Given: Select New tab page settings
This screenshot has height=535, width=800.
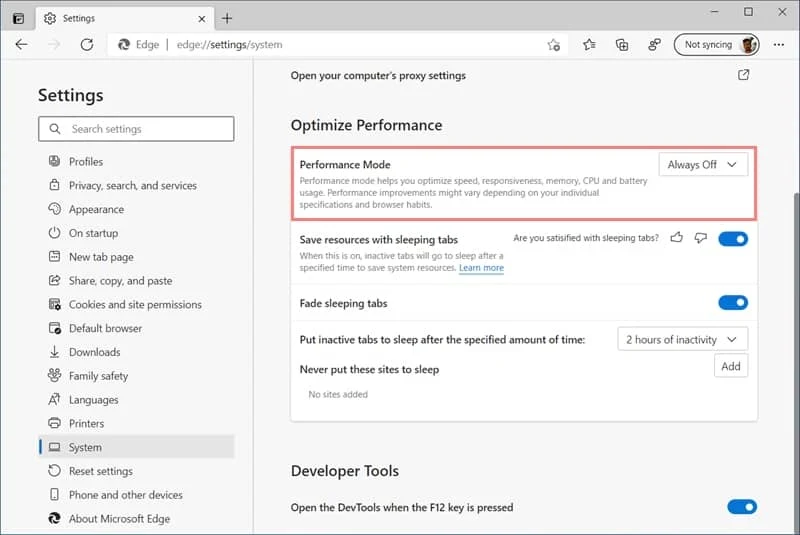Looking at the screenshot, I should (136, 257).
